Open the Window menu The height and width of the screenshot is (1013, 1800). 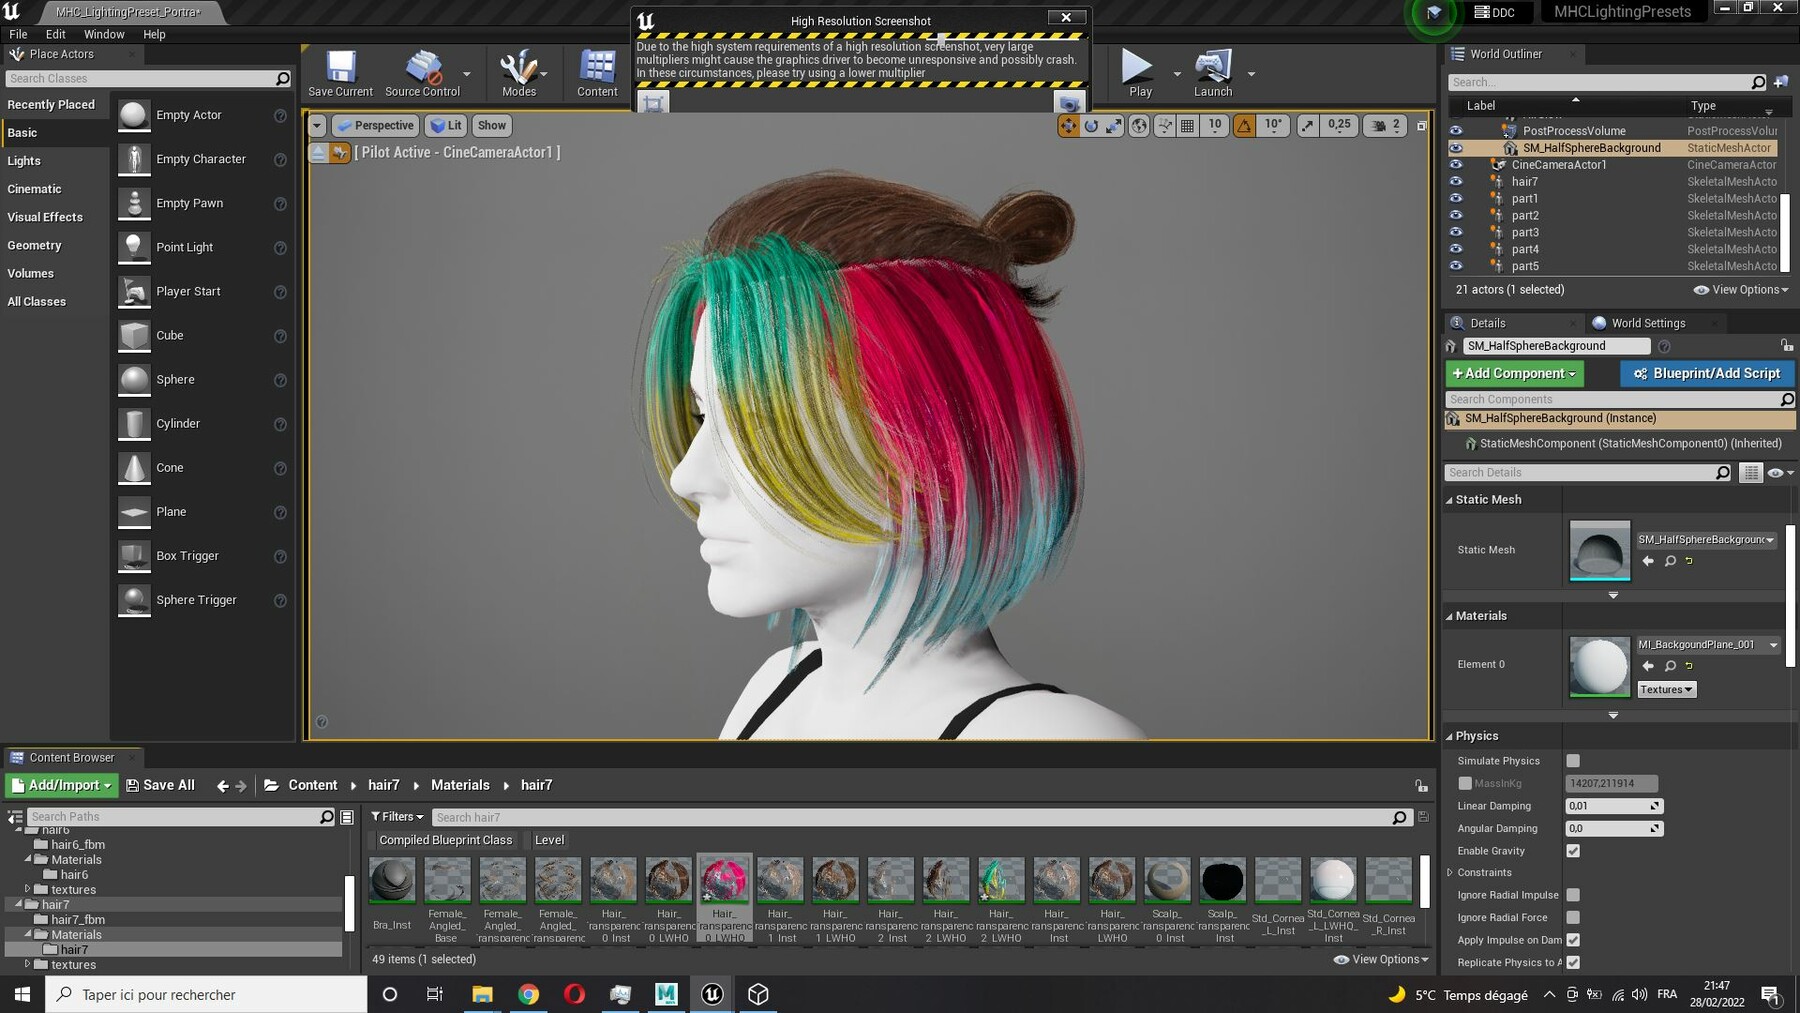[104, 34]
